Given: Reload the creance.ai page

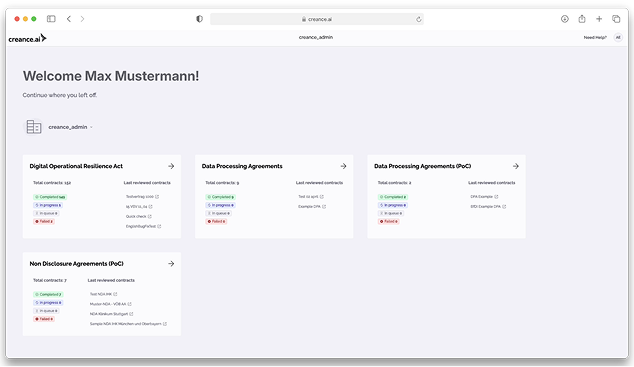Looking at the screenshot, I should tap(418, 19).
